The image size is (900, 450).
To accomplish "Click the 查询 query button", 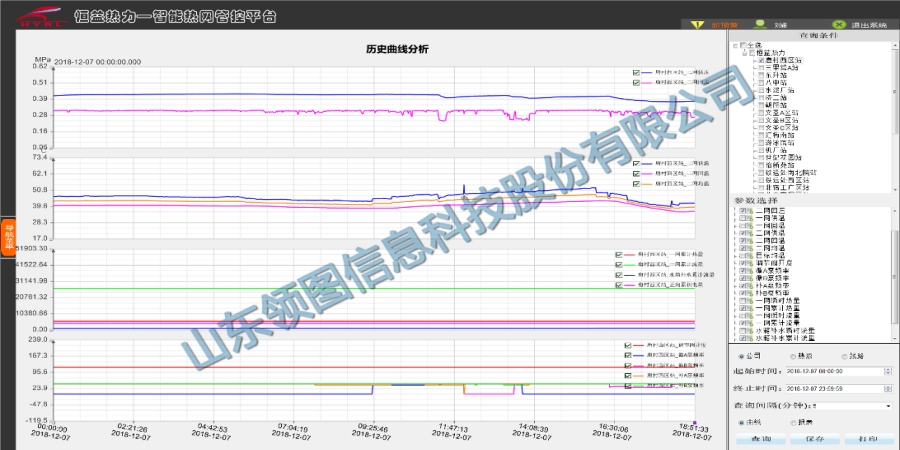I will [x=760, y=439].
